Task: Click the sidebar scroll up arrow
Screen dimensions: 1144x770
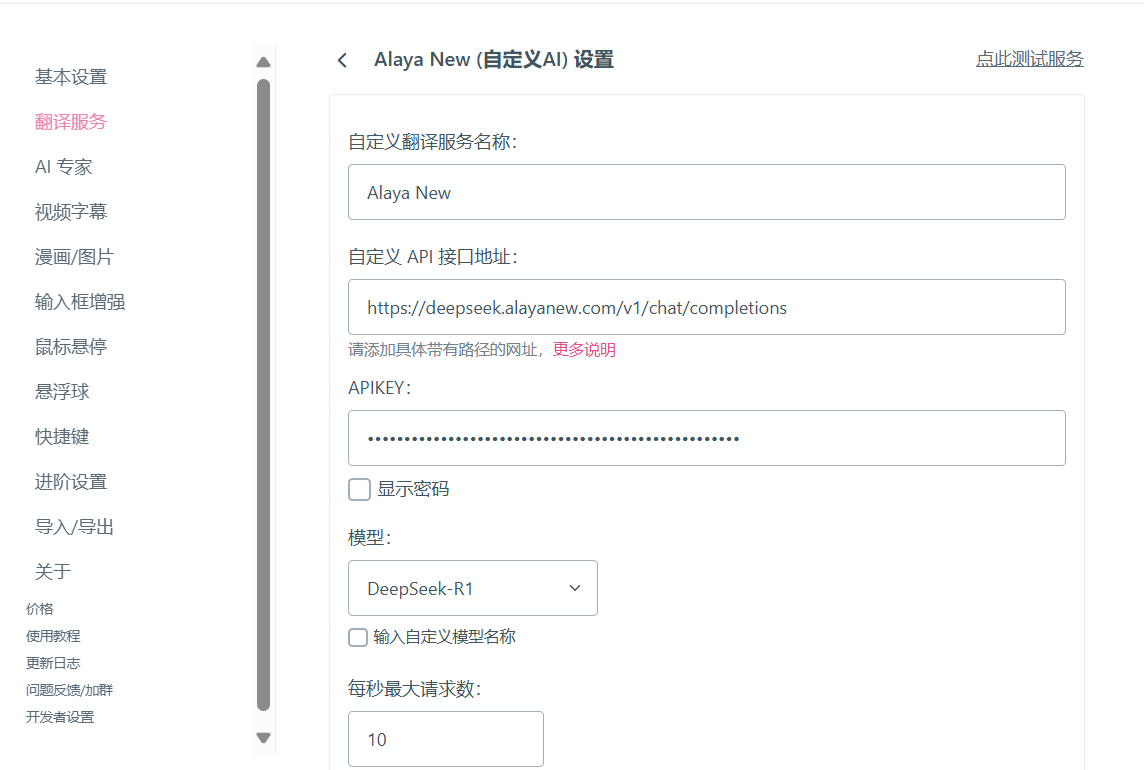Action: click(263, 62)
